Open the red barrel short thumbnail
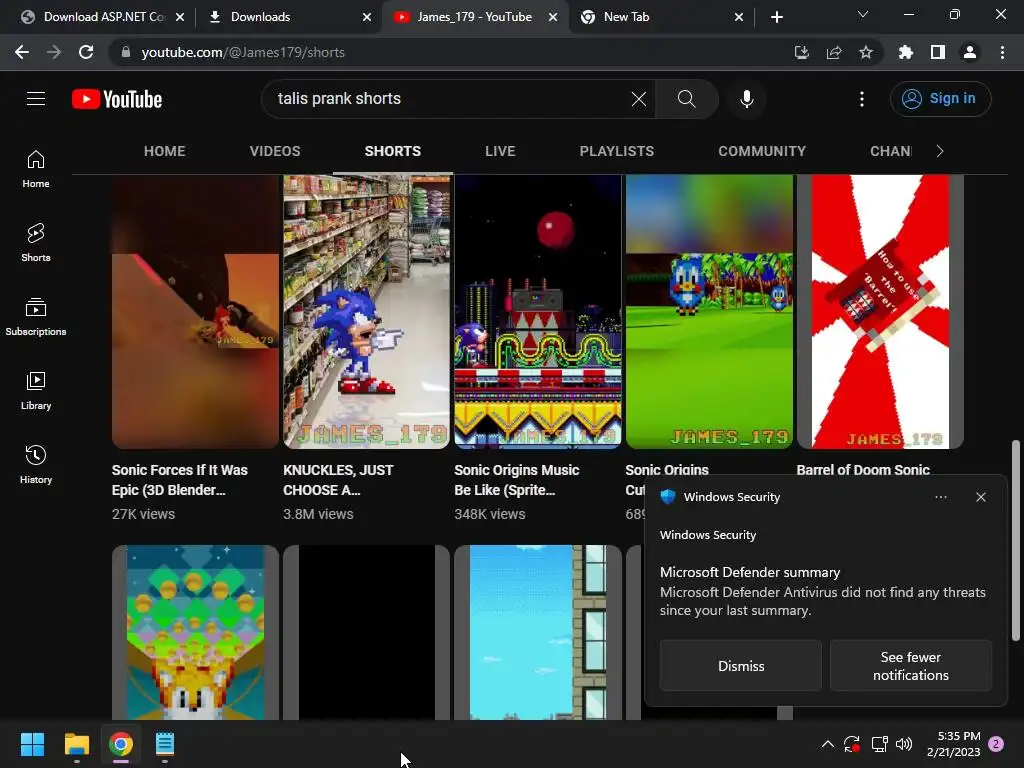The image size is (1024, 768). [x=880, y=312]
